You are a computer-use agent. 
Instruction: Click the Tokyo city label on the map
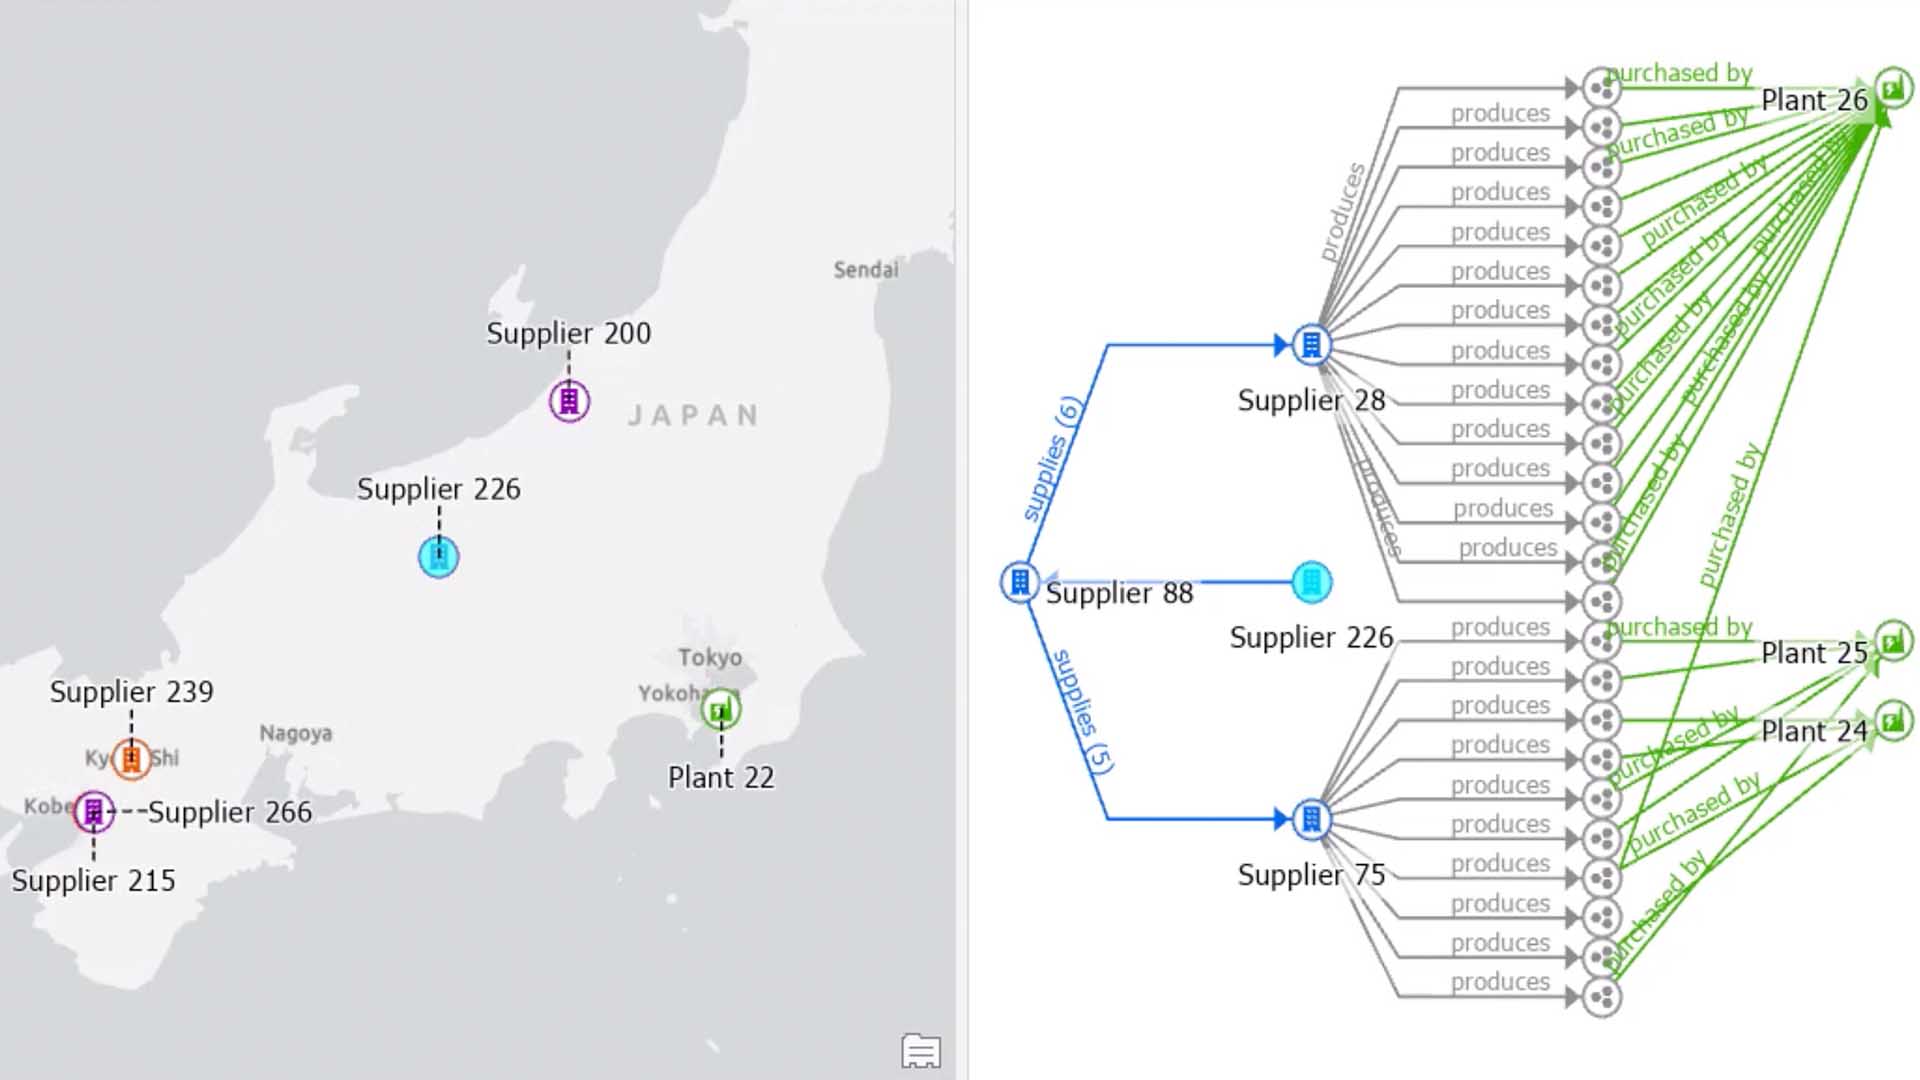tap(710, 657)
